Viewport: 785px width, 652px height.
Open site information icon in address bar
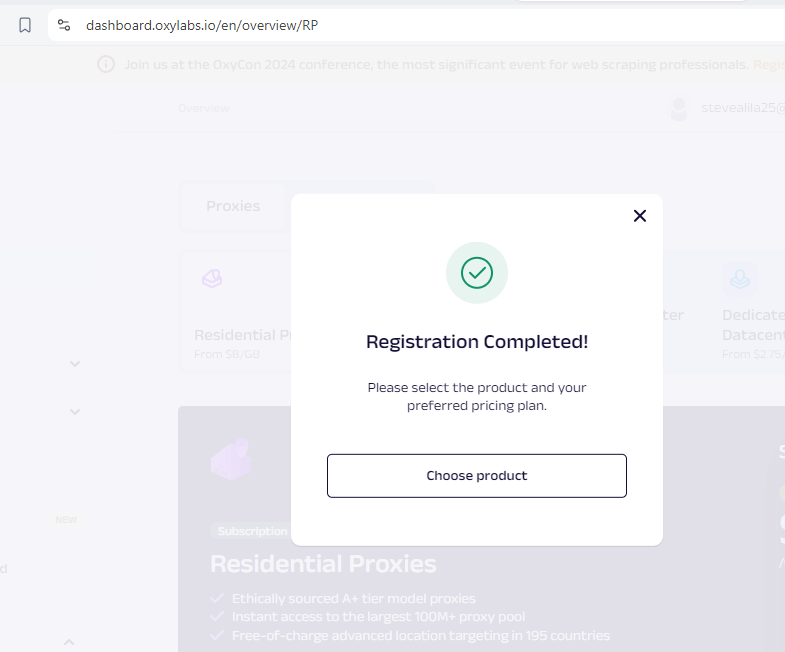pos(64,25)
